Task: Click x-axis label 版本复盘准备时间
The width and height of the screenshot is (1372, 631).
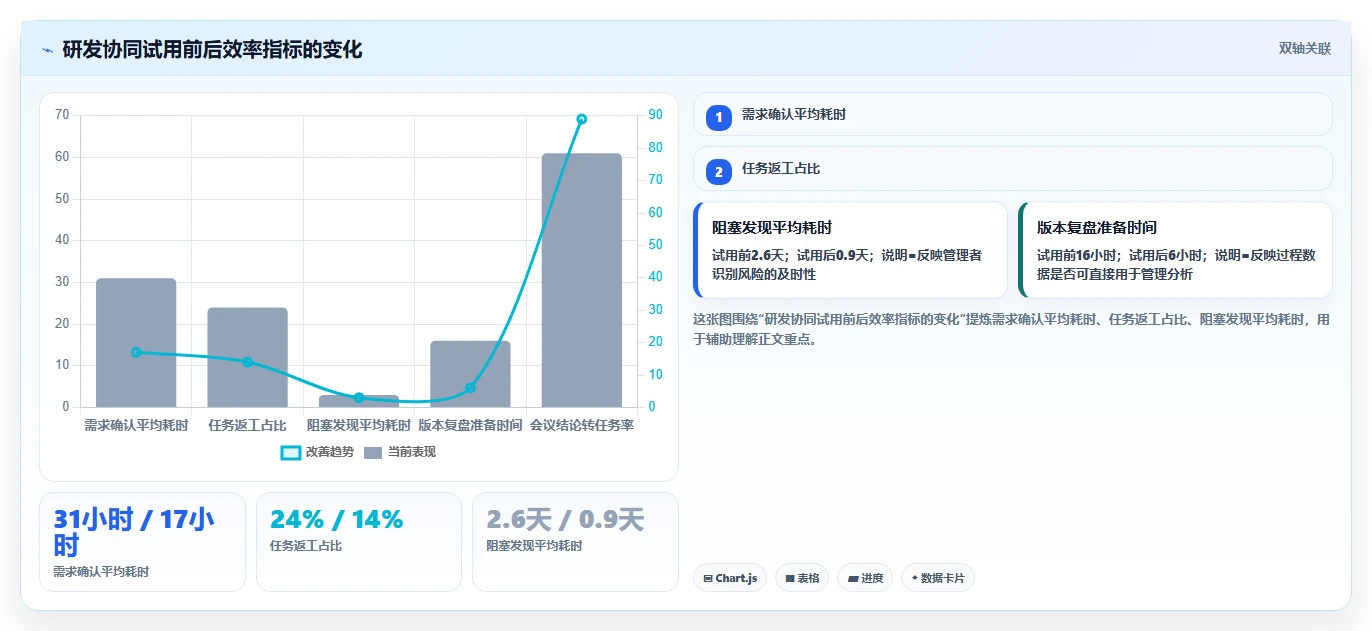Action: click(470, 425)
